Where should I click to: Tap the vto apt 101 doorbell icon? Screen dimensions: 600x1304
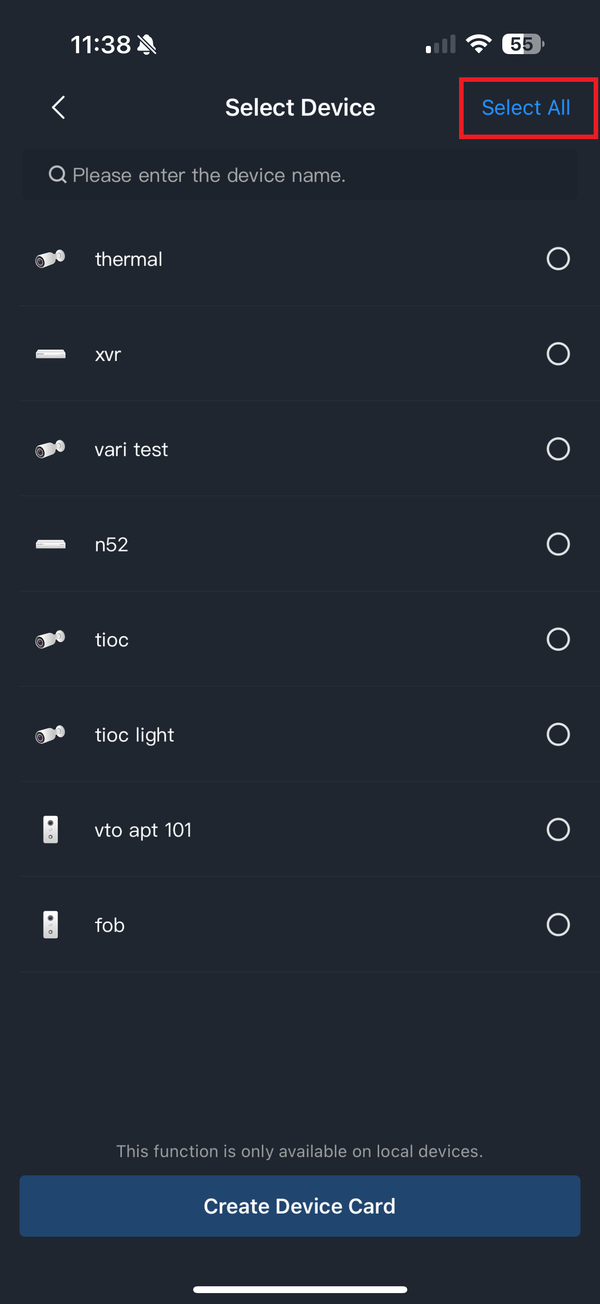click(50, 830)
